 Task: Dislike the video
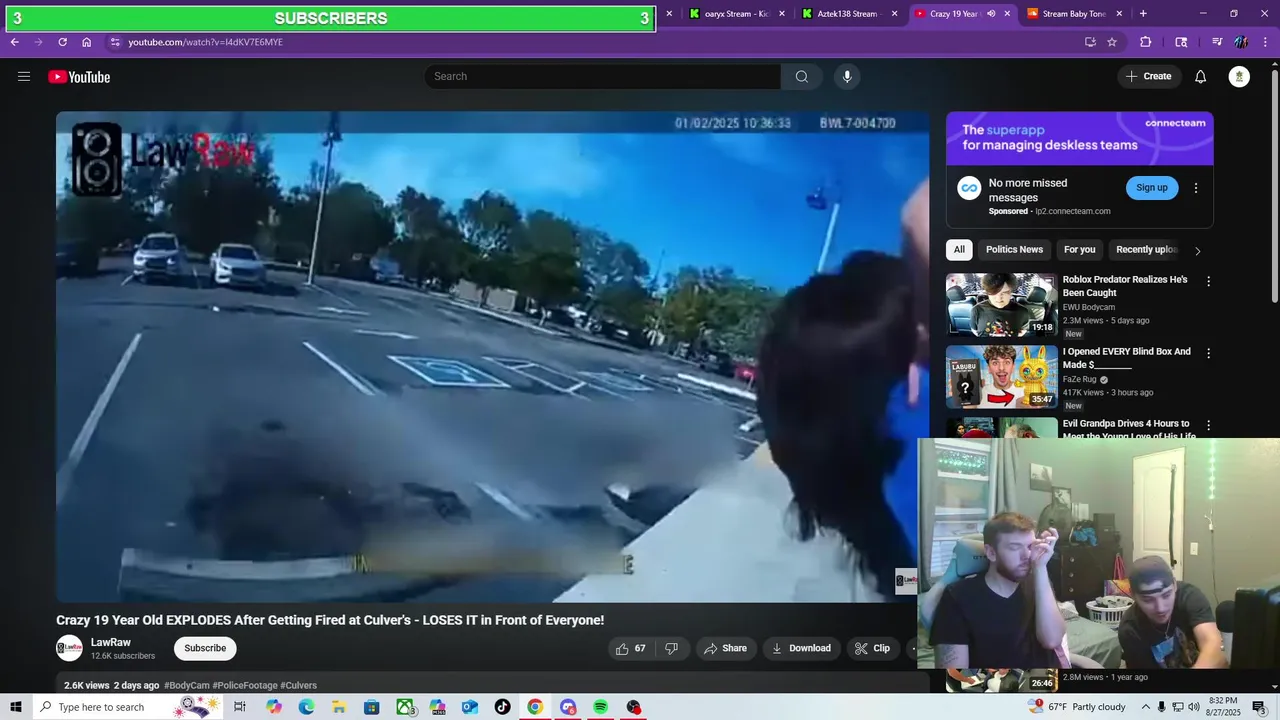(671, 648)
